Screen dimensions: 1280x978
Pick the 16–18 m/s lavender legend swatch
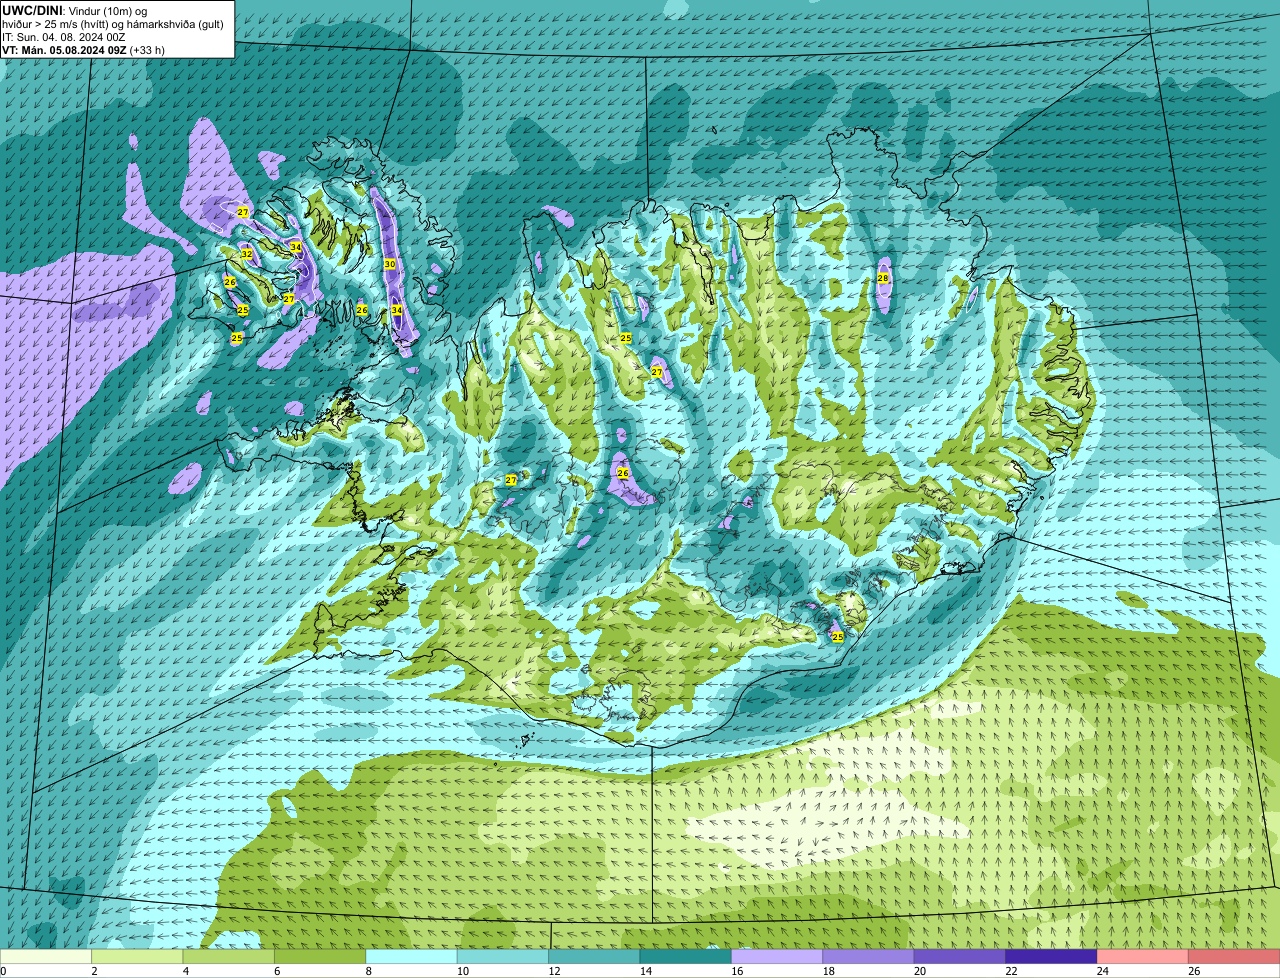[x=777, y=956]
